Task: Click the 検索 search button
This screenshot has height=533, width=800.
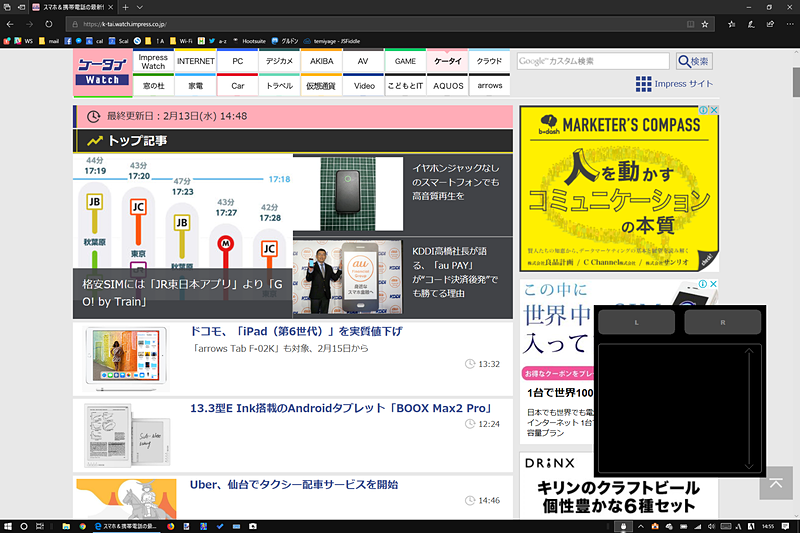Action: tap(694, 61)
